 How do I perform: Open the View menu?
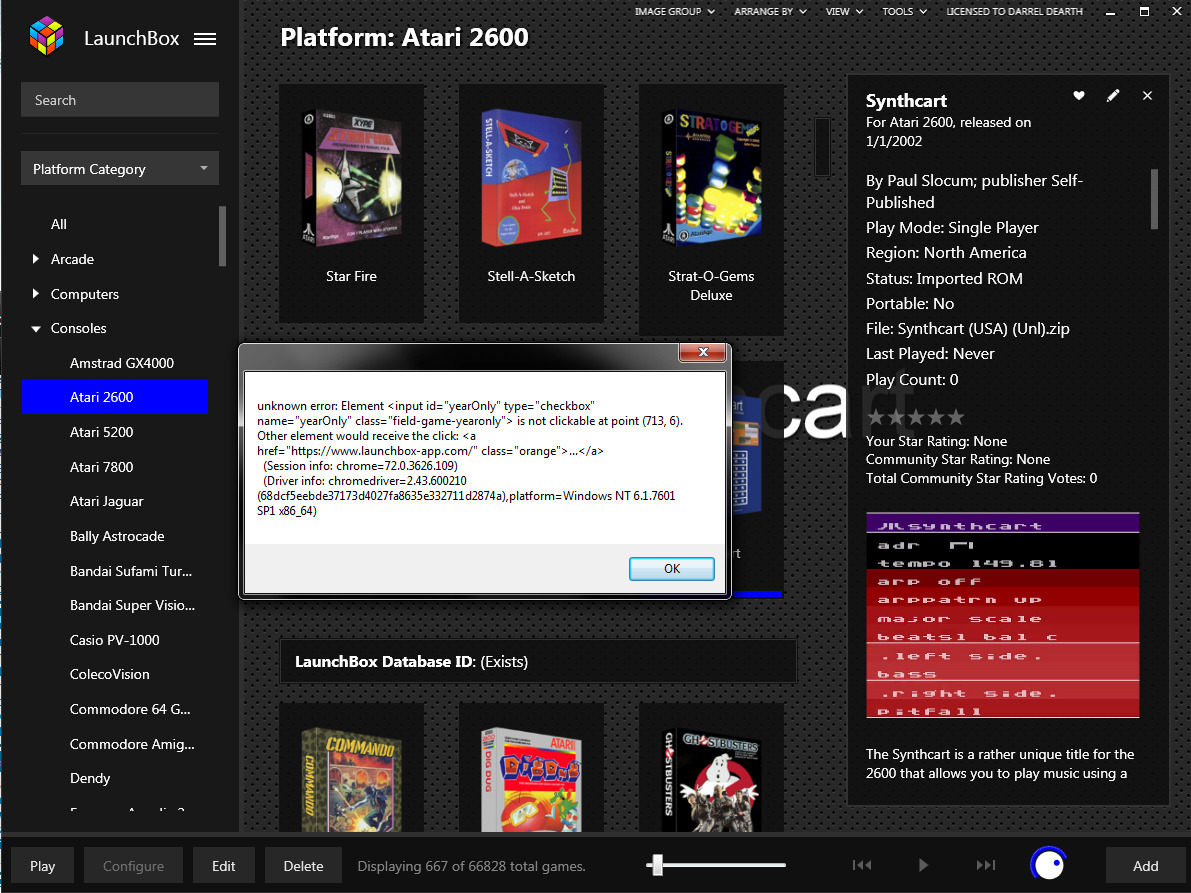point(844,11)
